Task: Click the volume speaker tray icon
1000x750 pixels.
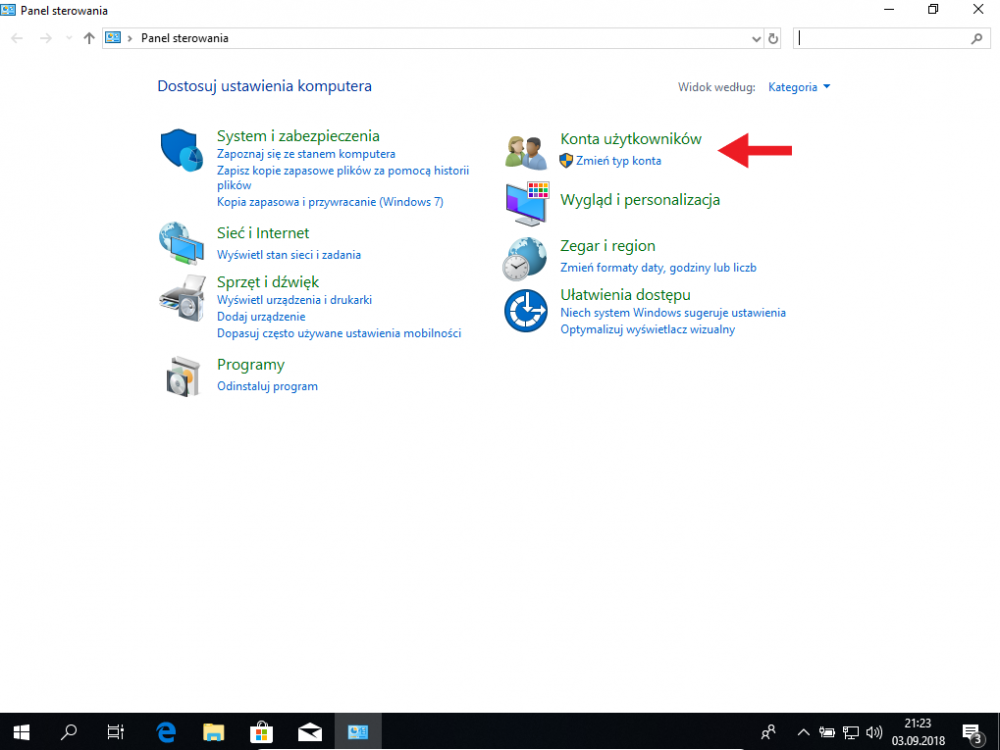Action: click(x=874, y=732)
